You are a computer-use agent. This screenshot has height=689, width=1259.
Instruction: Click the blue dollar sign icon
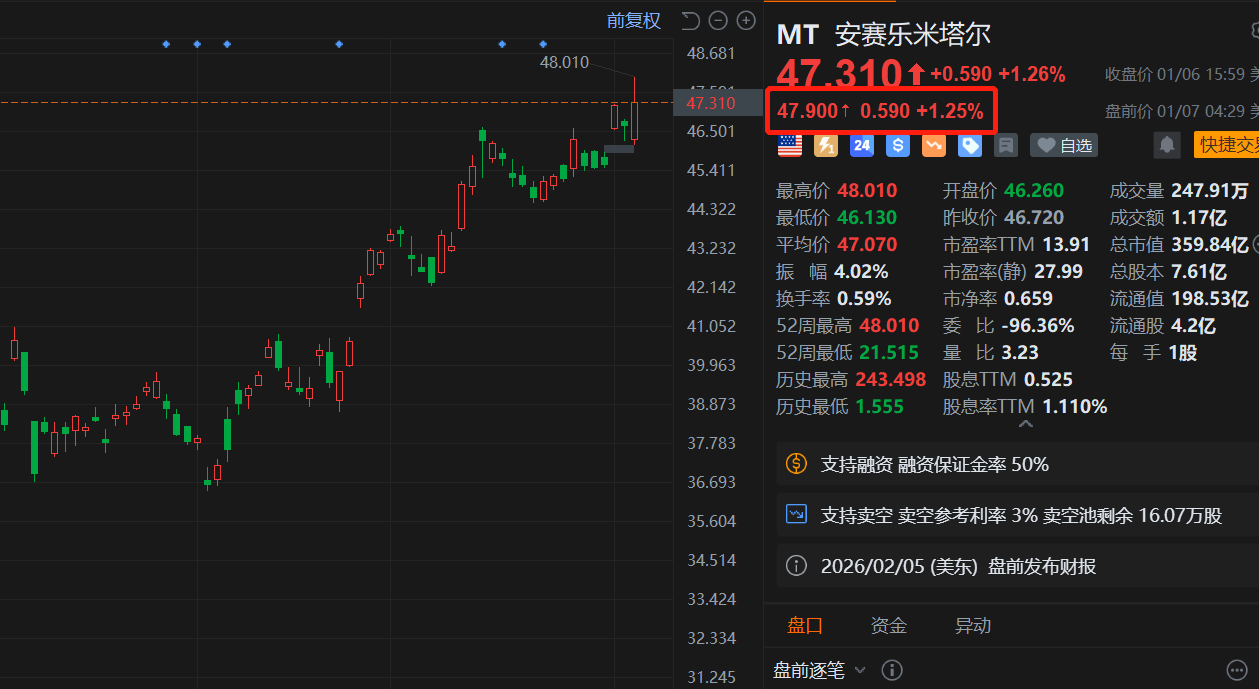[898, 146]
